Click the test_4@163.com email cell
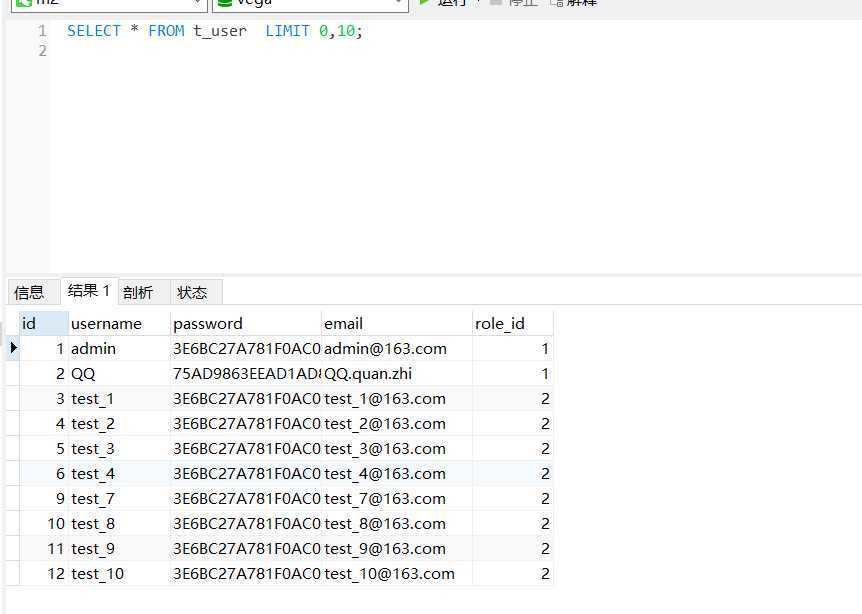 396,474
